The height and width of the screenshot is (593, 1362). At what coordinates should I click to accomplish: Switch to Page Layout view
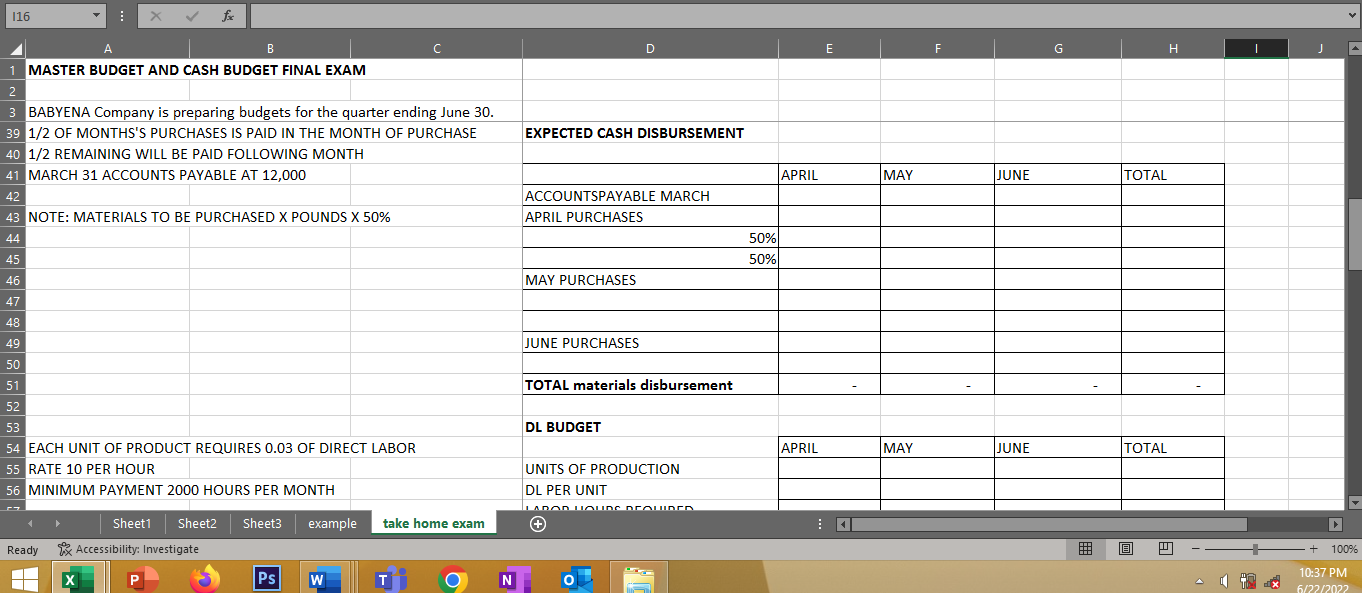pyautogui.click(x=1126, y=548)
